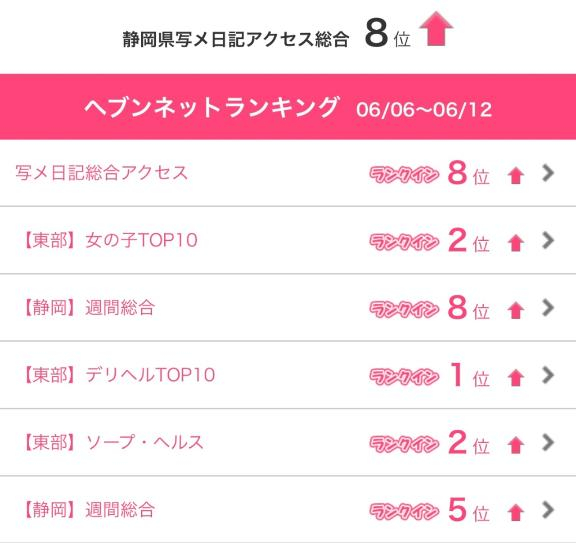The height and width of the screenshot is (543, 576).
Task: Click the large pink up arrow beside 静岡県 ranking
Action: 436,29
